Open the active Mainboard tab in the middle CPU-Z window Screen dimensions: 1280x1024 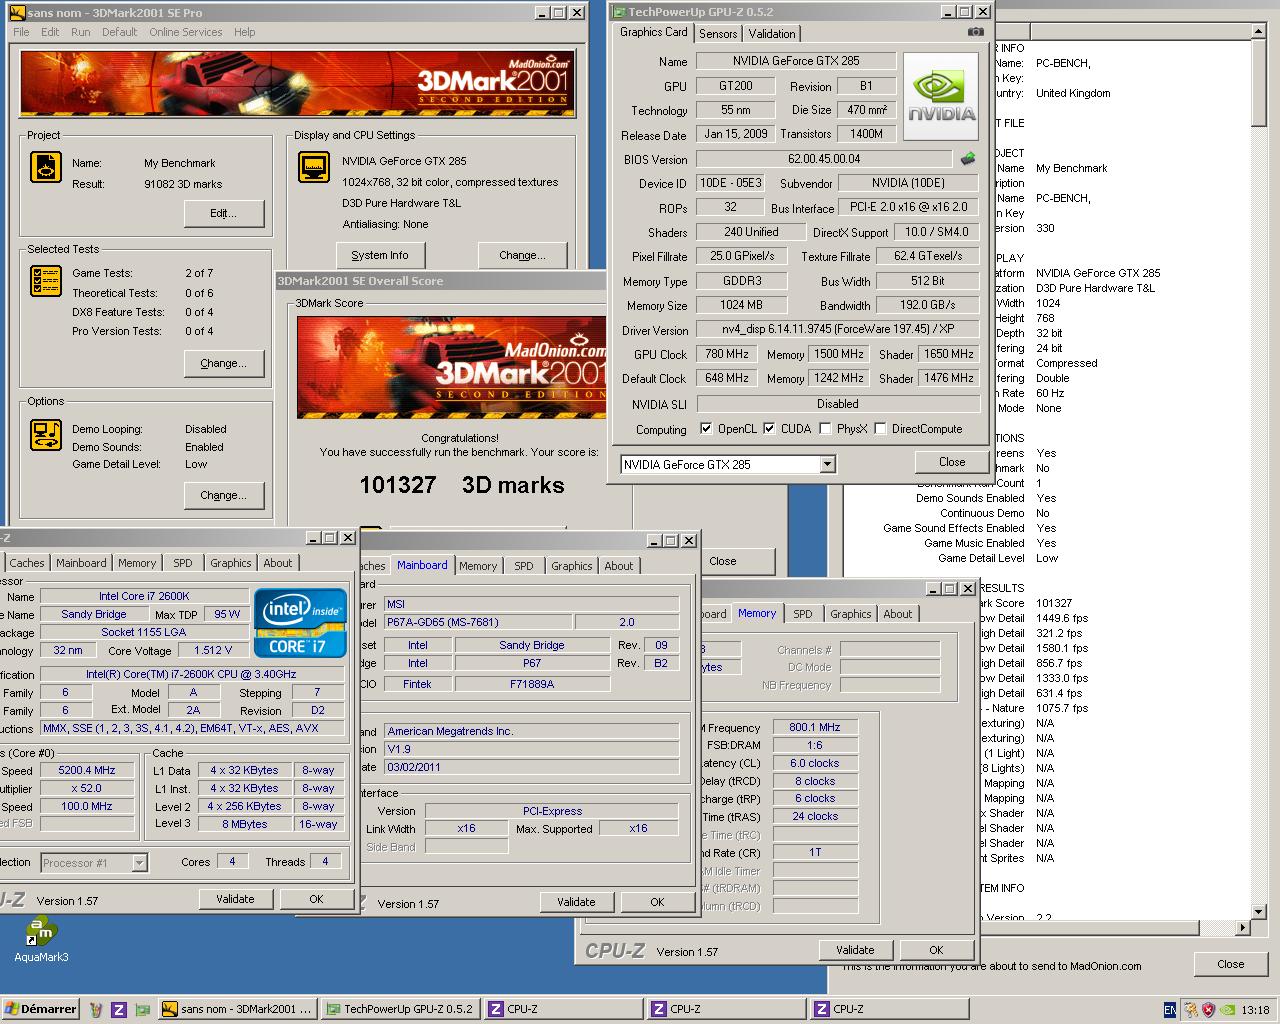[x=422, y=565]
